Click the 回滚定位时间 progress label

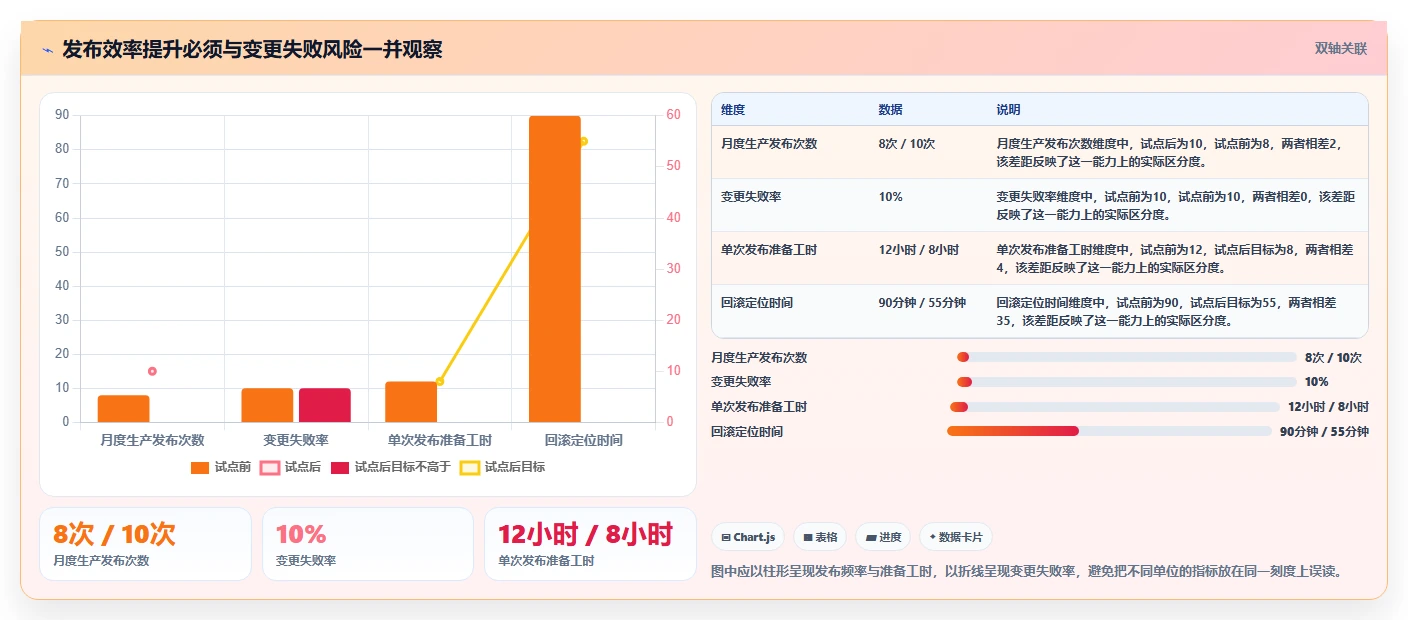point(747,432)
